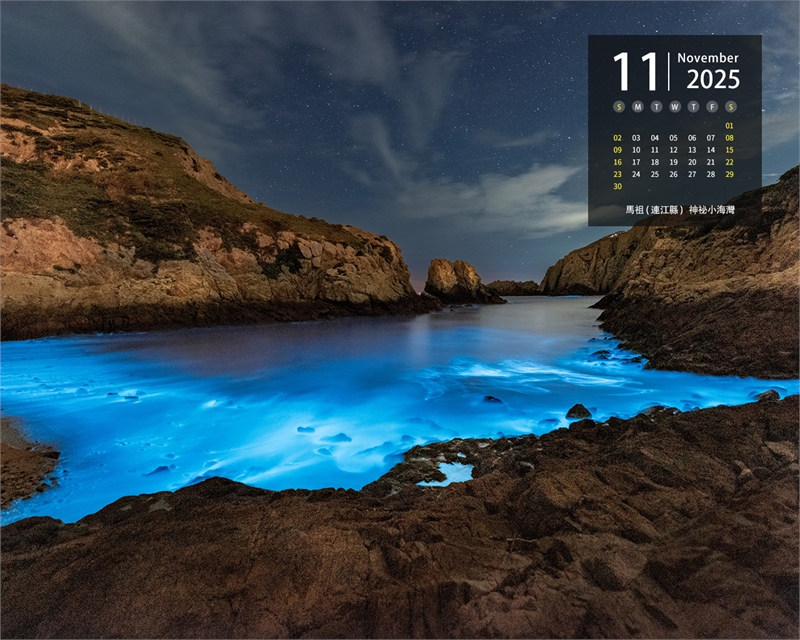Image resolution: width=800 pixels, height=640 pixels.
Task: Click the large '11' month number
Action: [635, 73]
